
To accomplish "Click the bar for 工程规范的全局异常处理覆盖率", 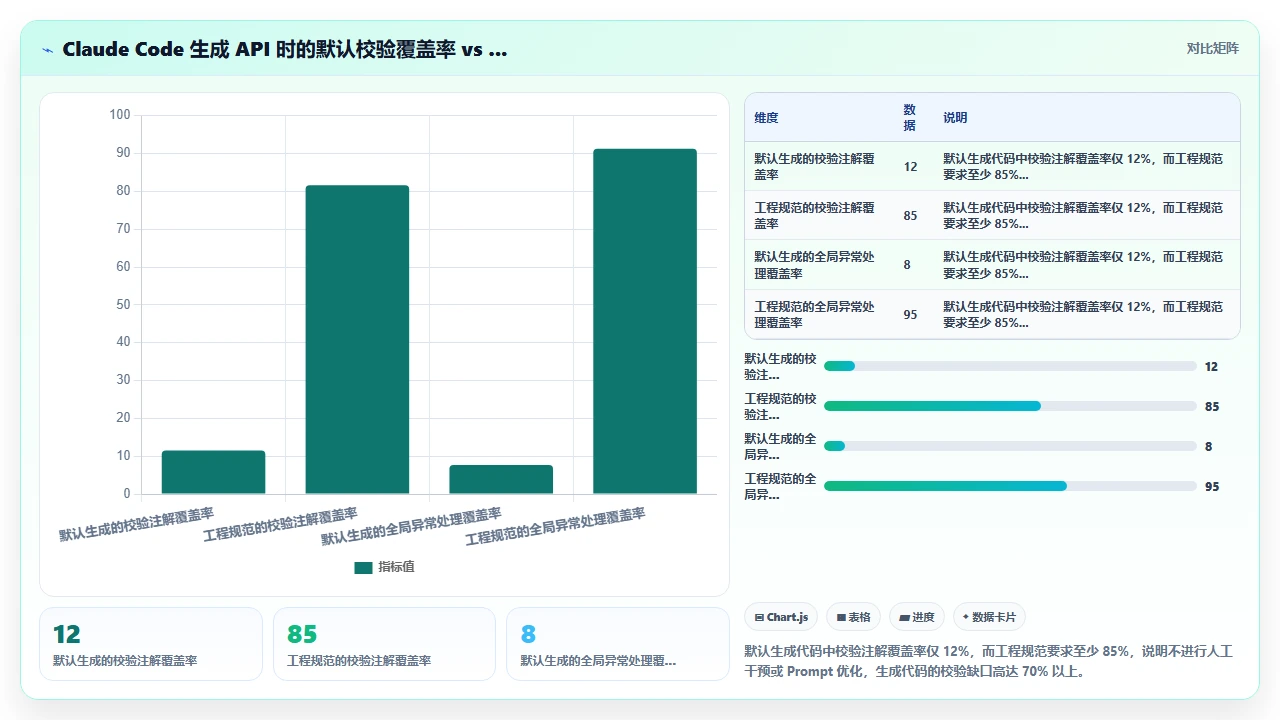I will click(x=645, y=321).
